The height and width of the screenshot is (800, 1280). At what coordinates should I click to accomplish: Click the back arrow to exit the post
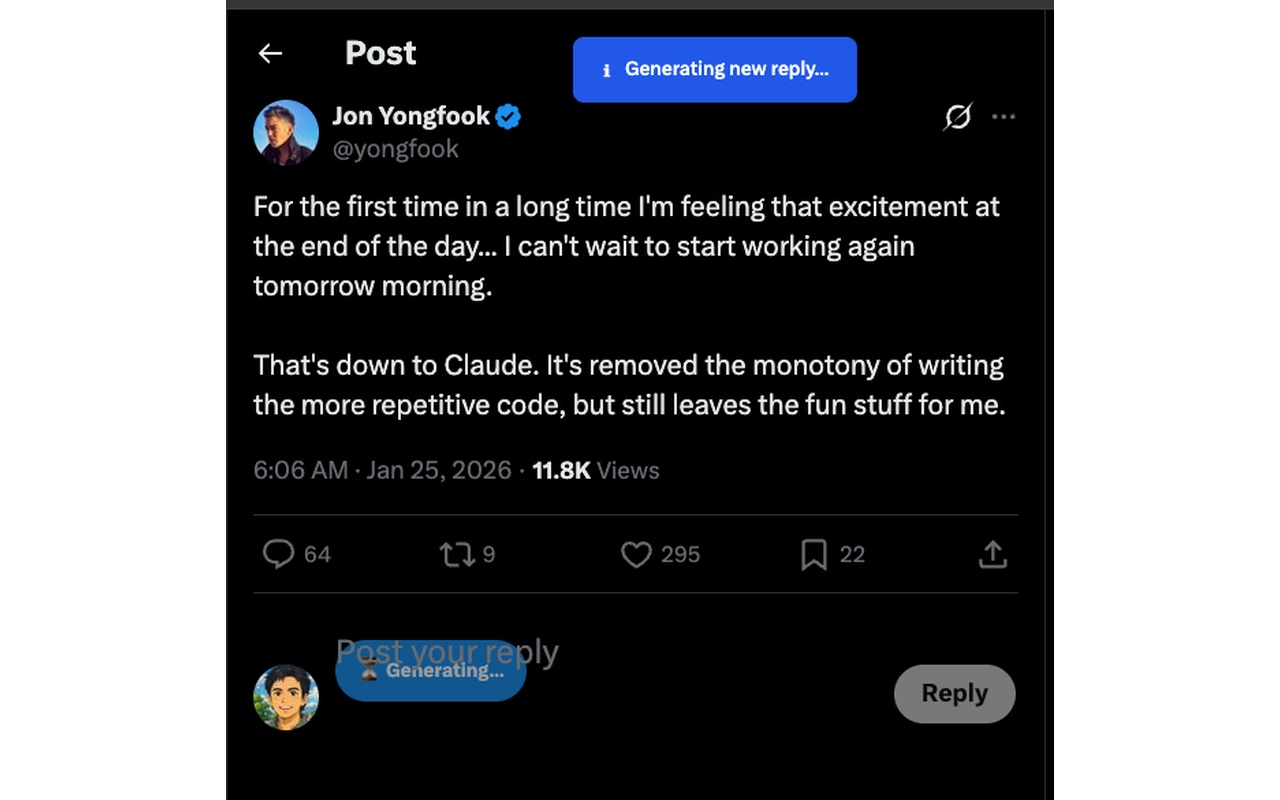click(x=270, y=53)
